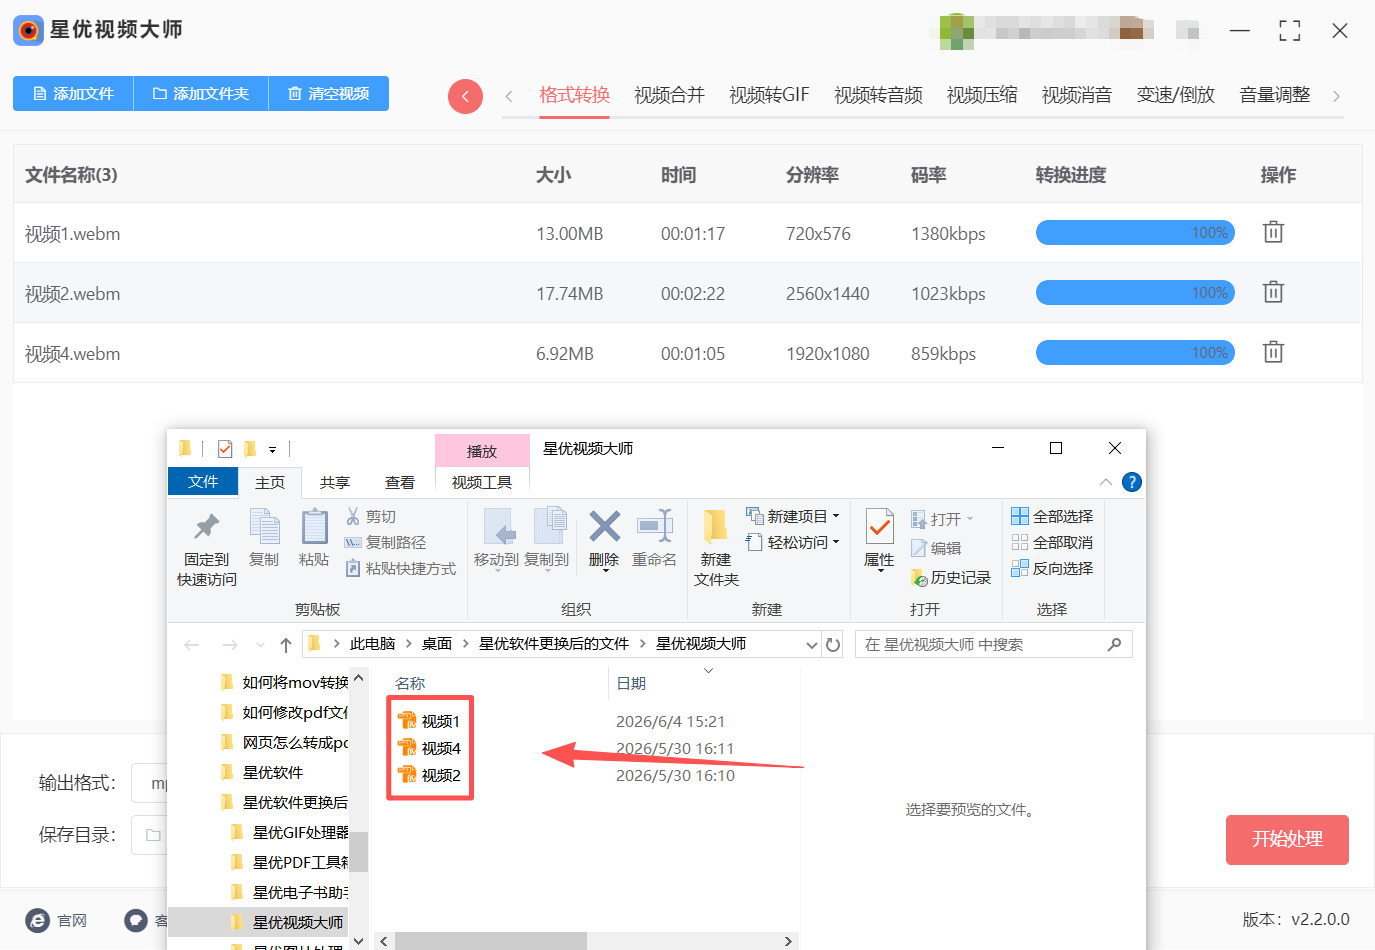Go to the 变速/倒放 tab
The height and width of the screenshot is (950, 1375).
[x=1176, y=95]
